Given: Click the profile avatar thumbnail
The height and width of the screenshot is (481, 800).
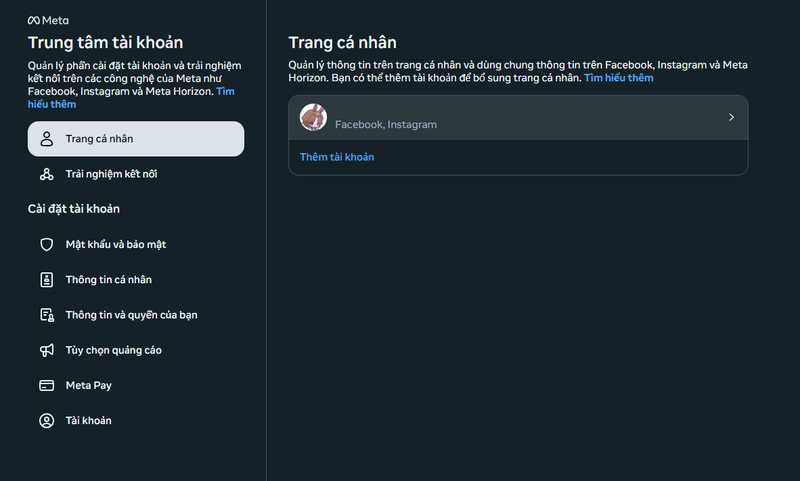Looking at the screenshot, I should [x=313, y=117].
